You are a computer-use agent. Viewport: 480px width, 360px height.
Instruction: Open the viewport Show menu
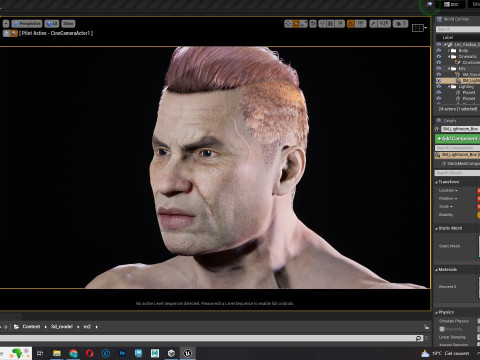68,24
